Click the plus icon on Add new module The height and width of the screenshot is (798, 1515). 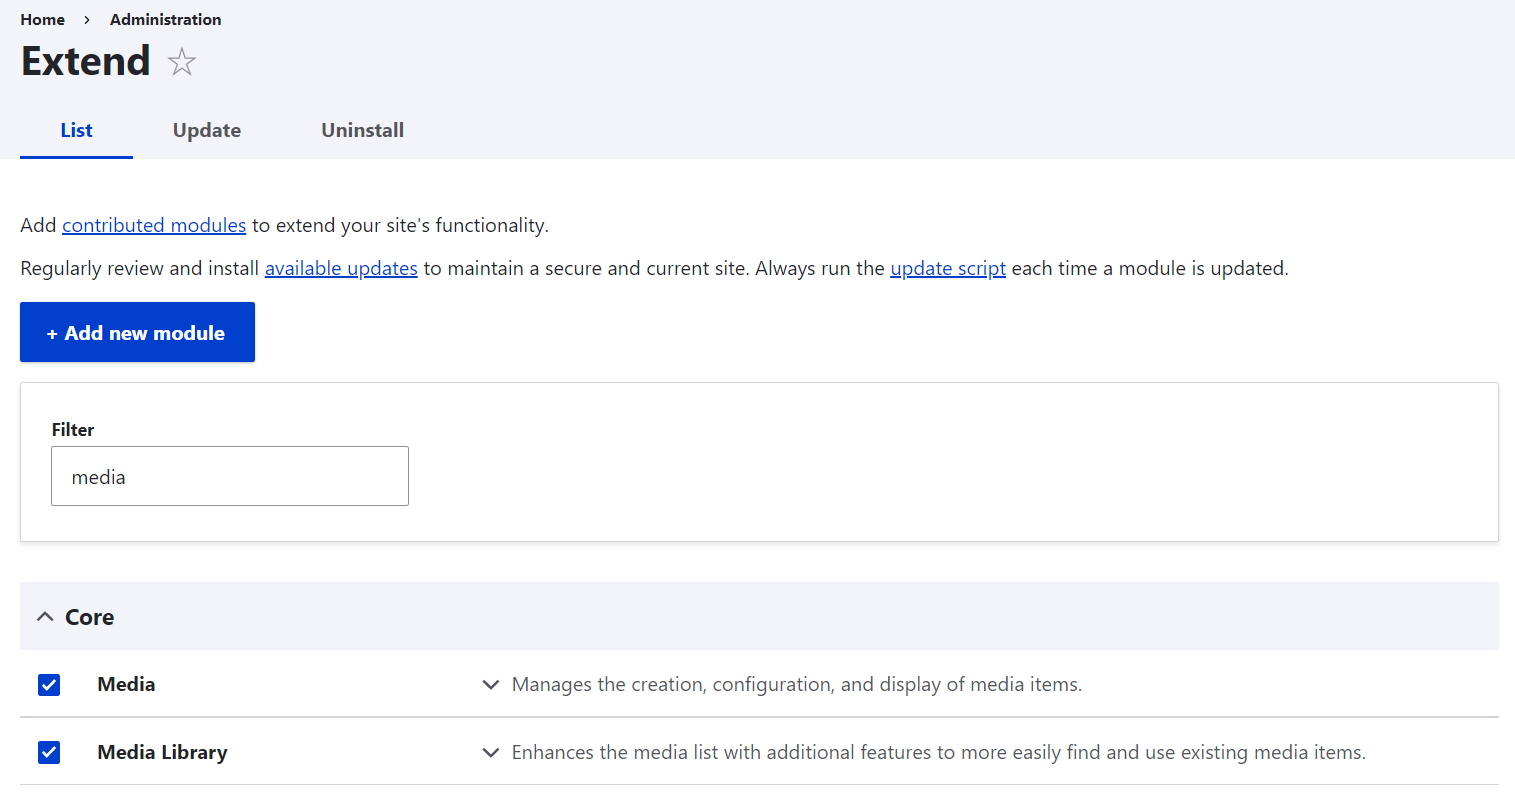[x=52, y=332]
